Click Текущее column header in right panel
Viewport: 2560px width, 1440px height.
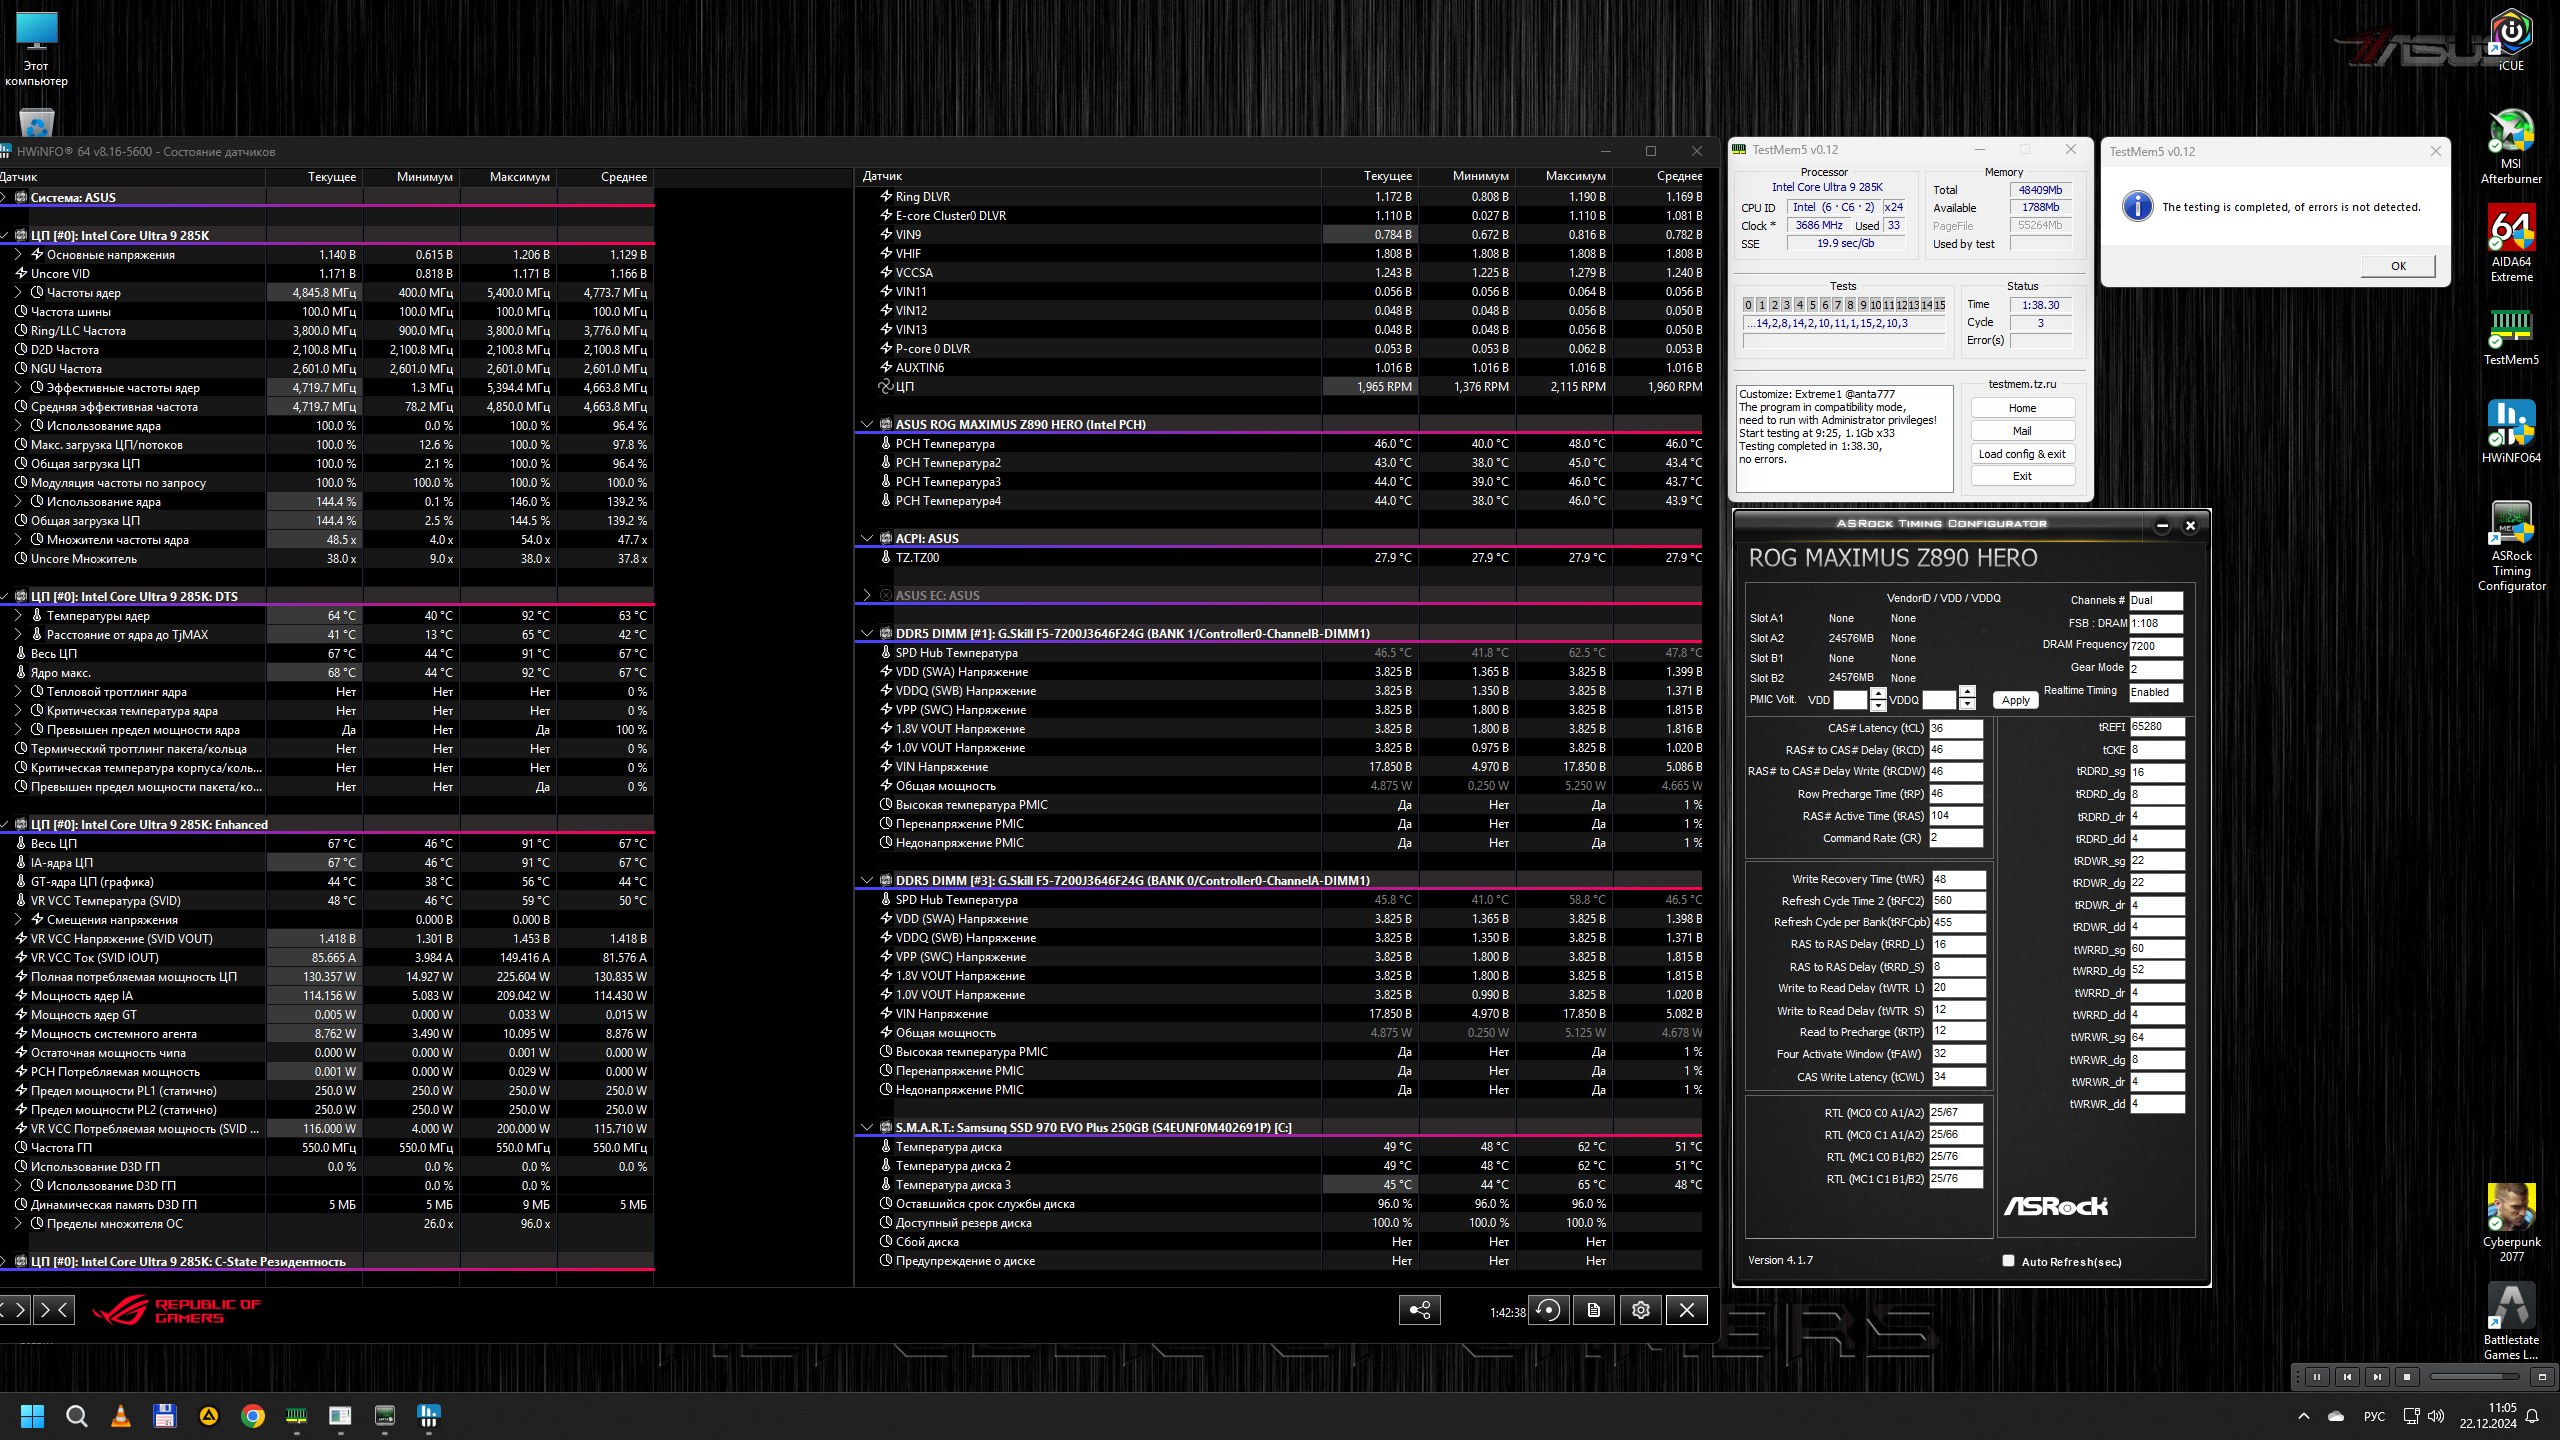pos(1387,176)
